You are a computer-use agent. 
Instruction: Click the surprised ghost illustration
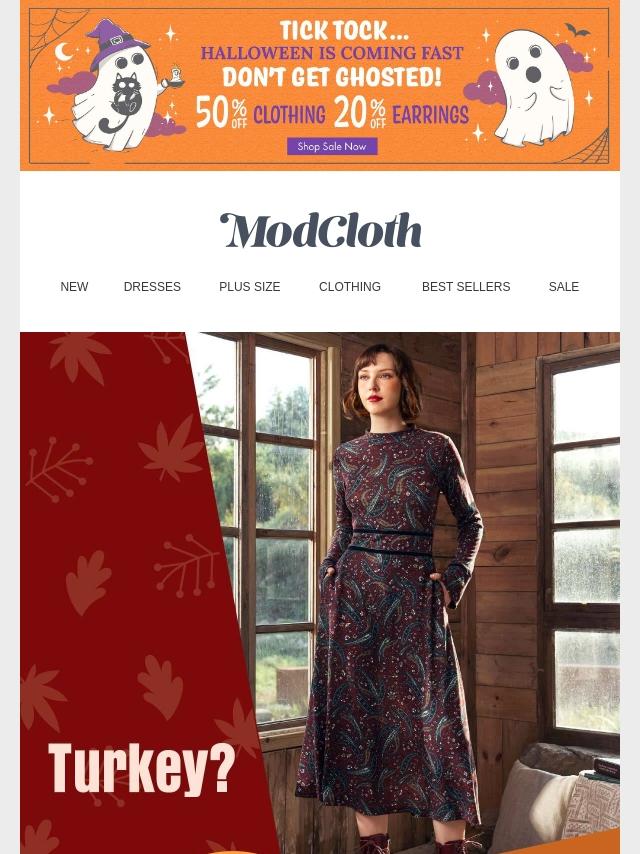tap(534, 87)
